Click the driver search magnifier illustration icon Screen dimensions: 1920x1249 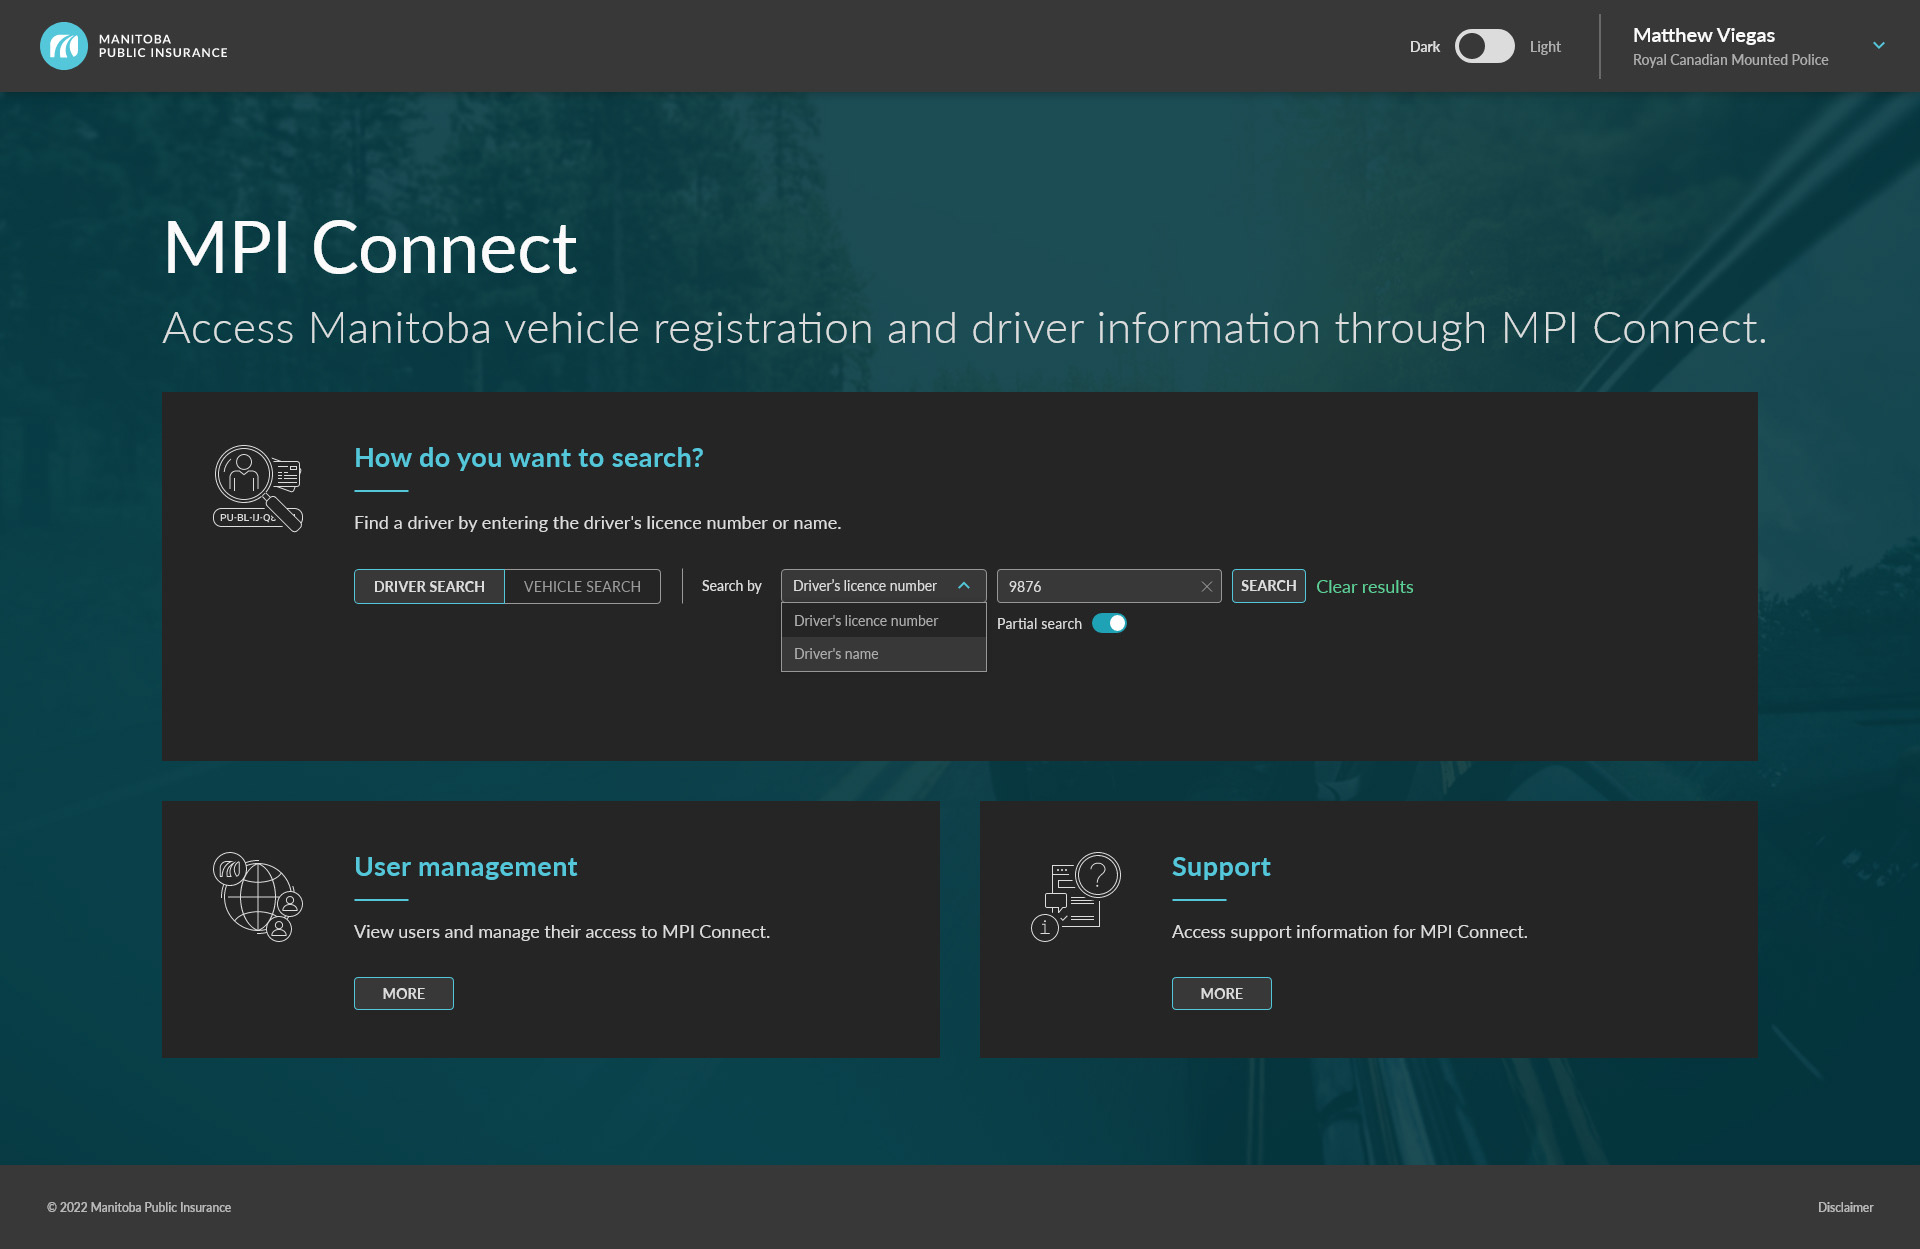[258, 488]
